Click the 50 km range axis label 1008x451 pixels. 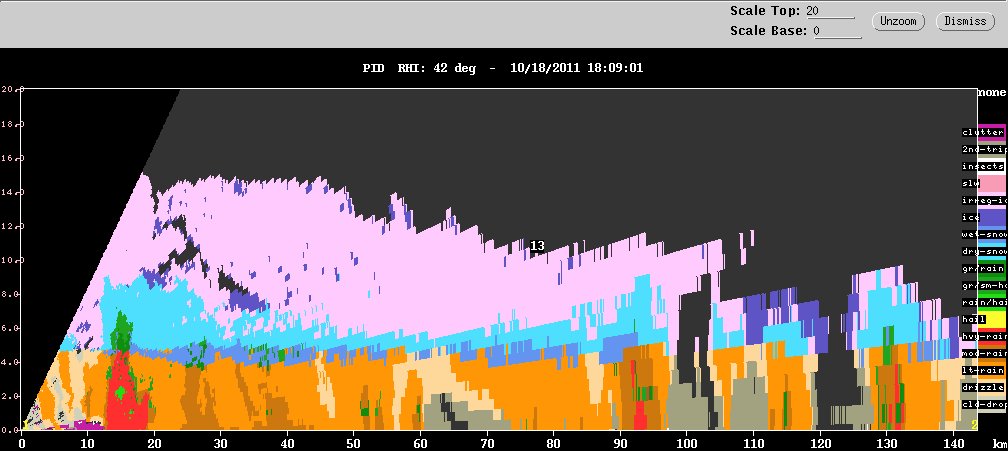[354, 443]
